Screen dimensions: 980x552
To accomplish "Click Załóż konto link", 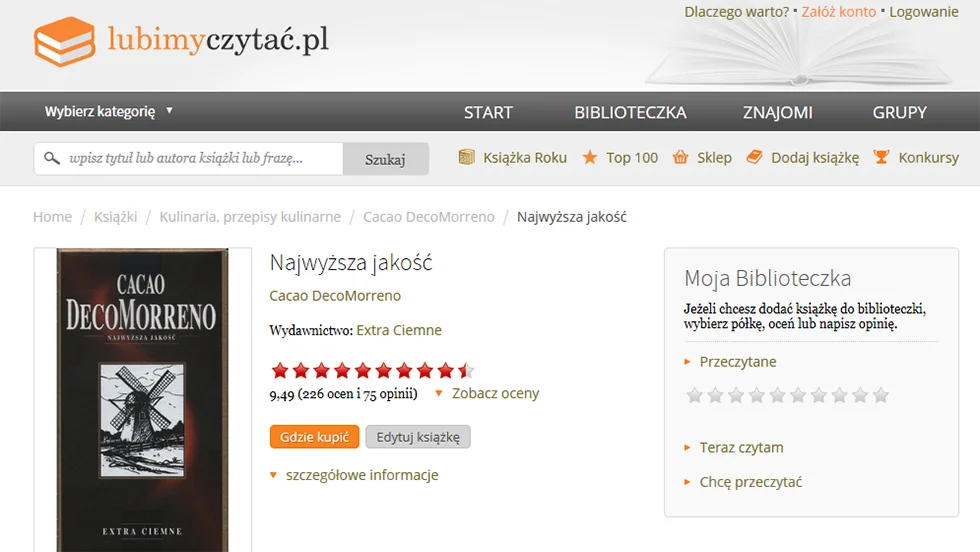I will (839, 12).
